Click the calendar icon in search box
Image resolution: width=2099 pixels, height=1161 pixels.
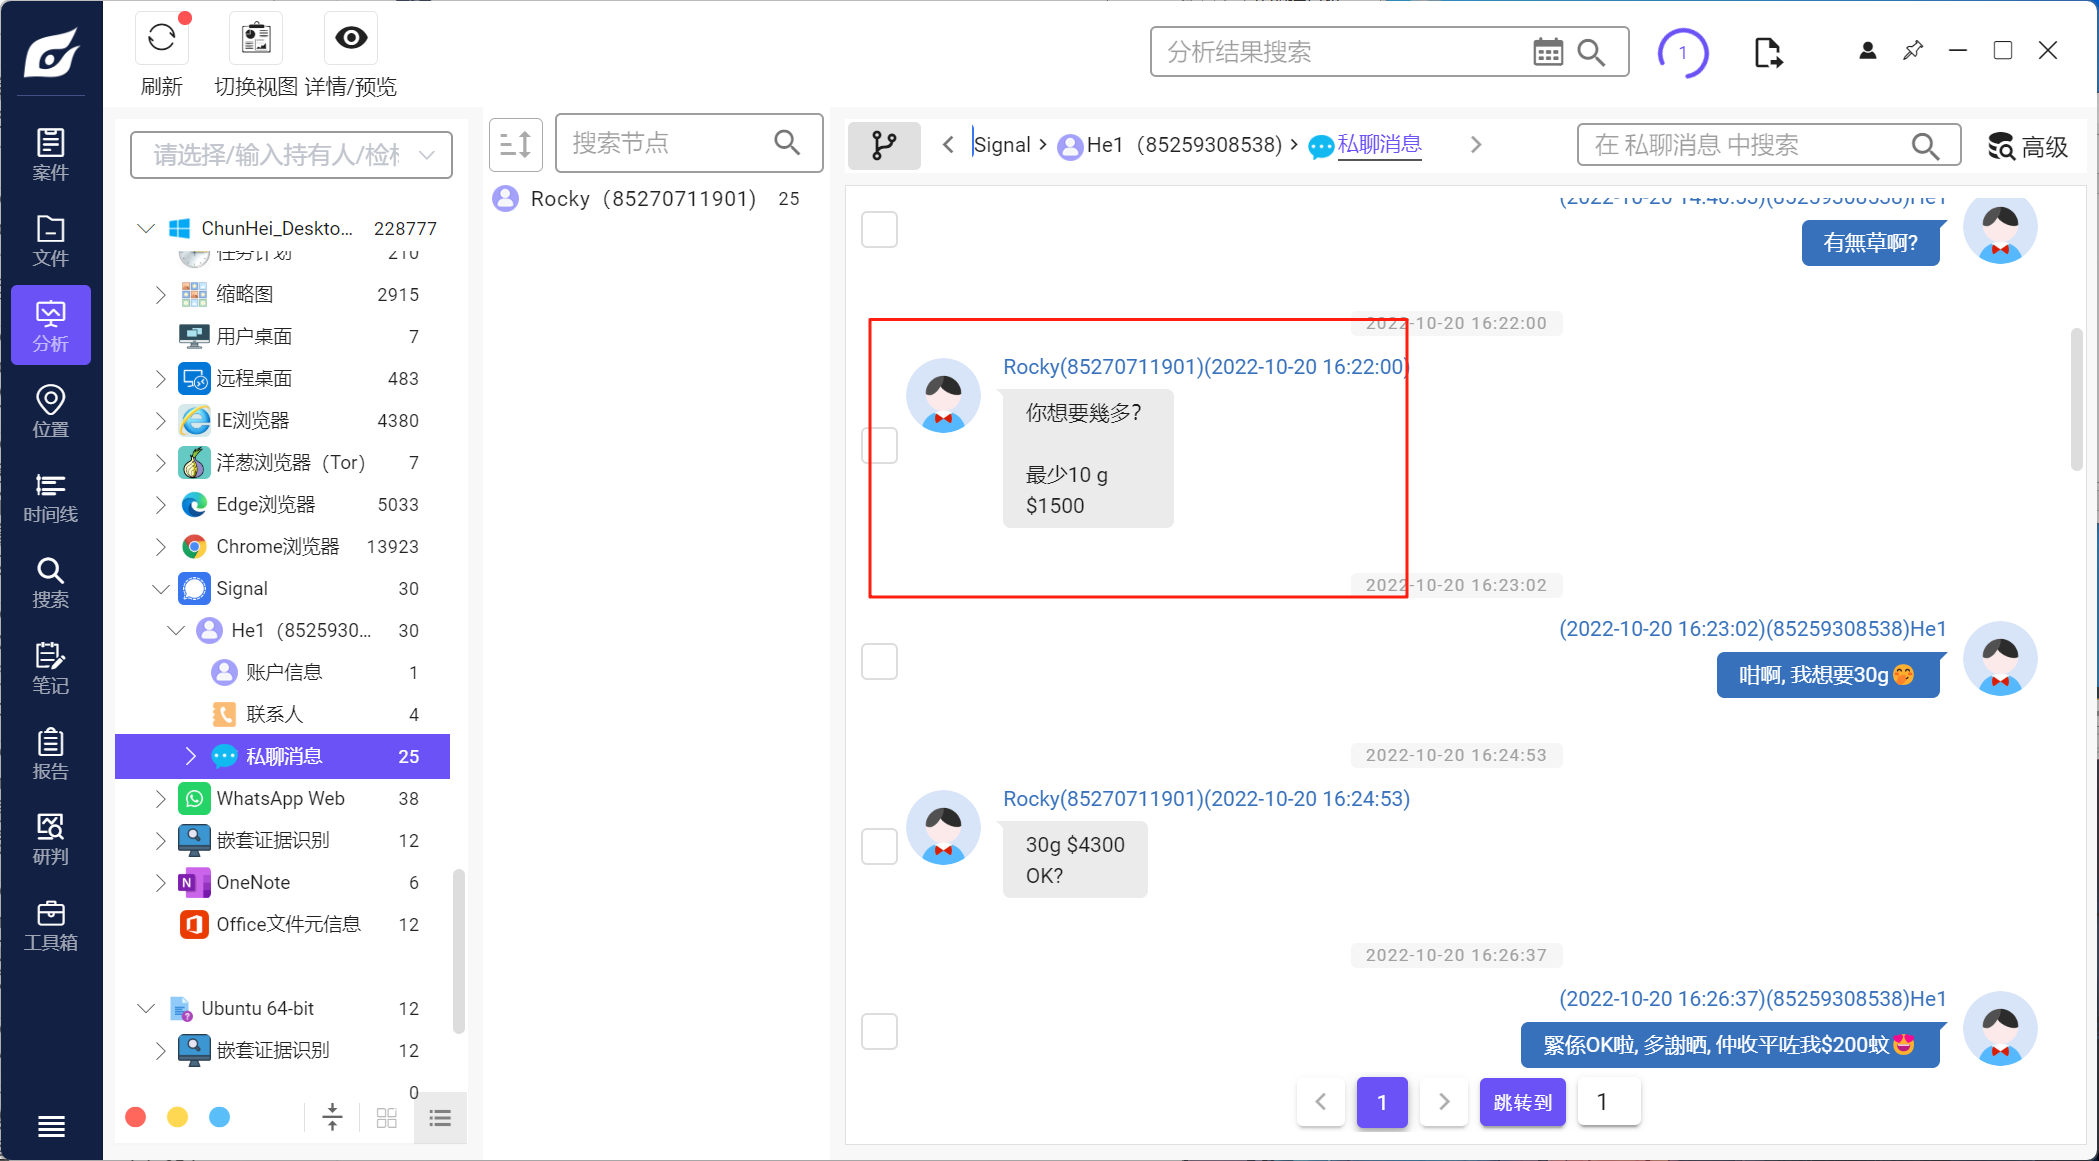[1547, 52]
